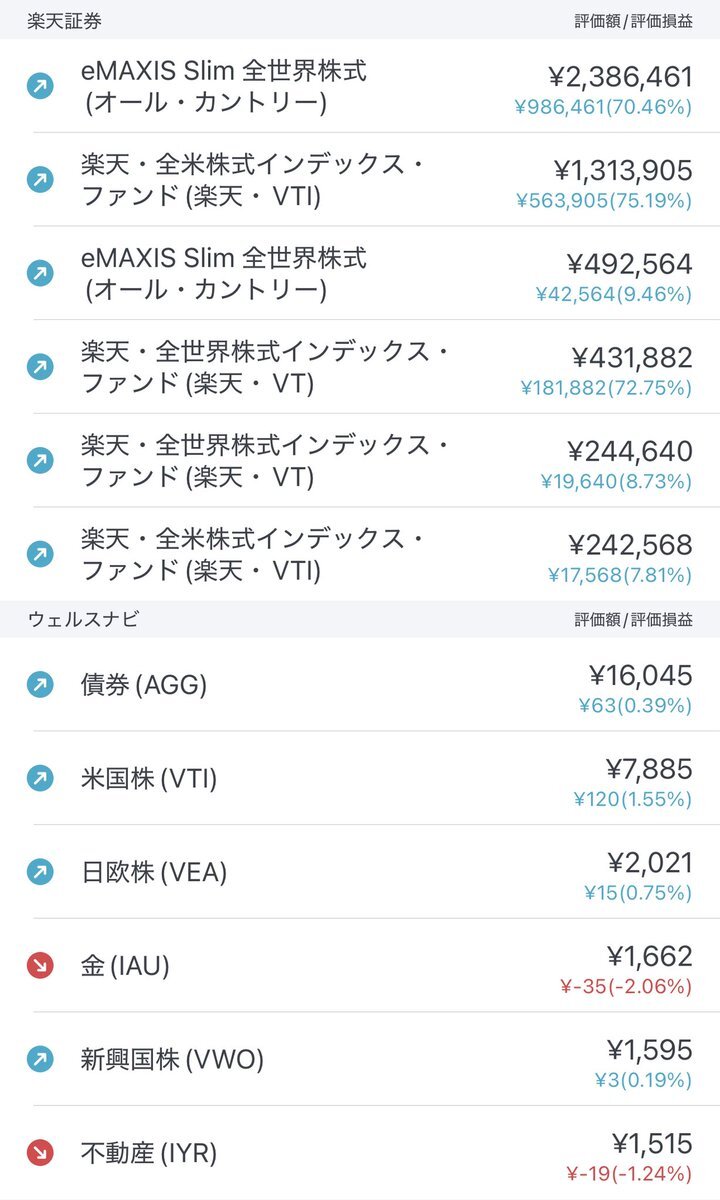
Task: Tap the 評価額/評価損益 label in the ウェルスナビ header
Action: [633, 619]
